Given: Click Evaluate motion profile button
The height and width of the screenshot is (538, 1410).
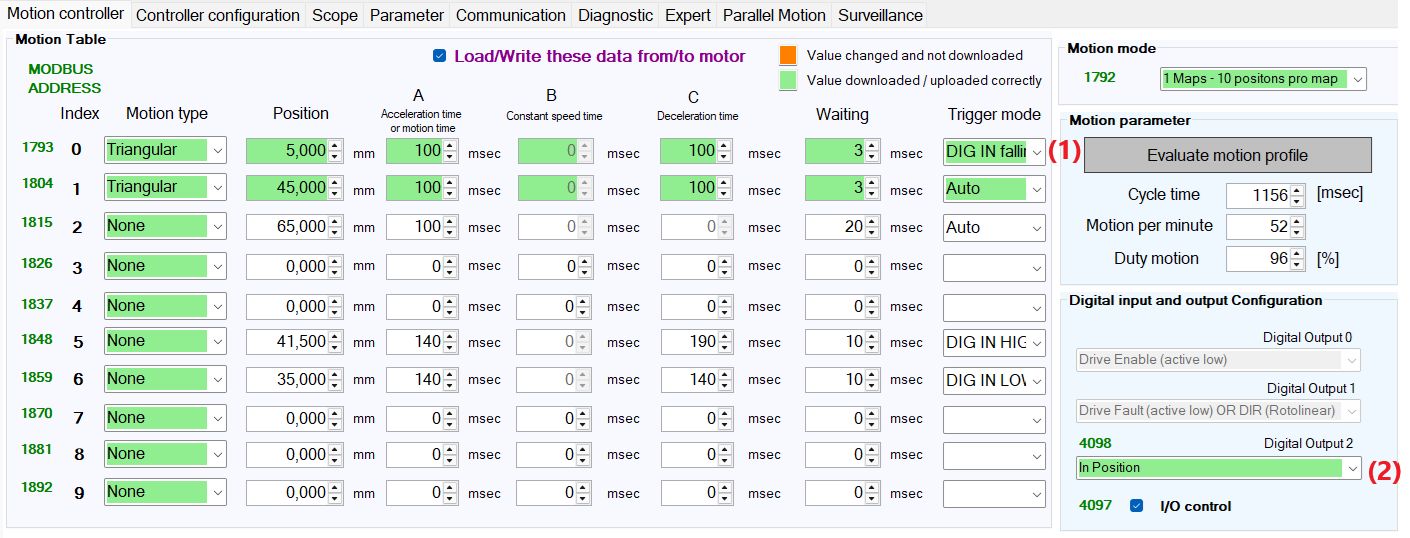Looking at the screenshot, I should tap(1227, 155).
